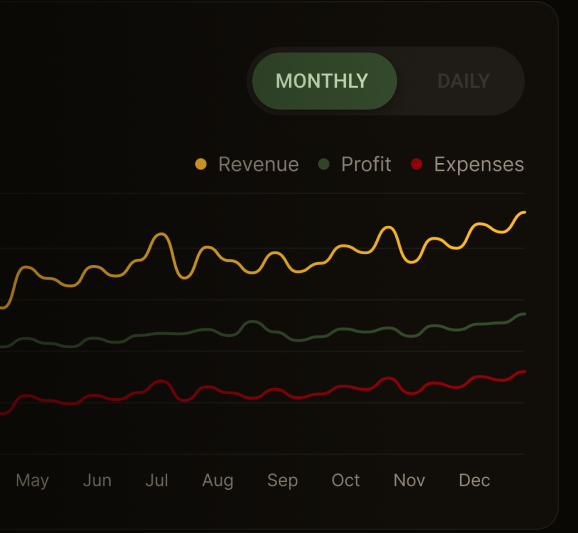
Task: Click the Aug axis label
Action: coord(218,481)
